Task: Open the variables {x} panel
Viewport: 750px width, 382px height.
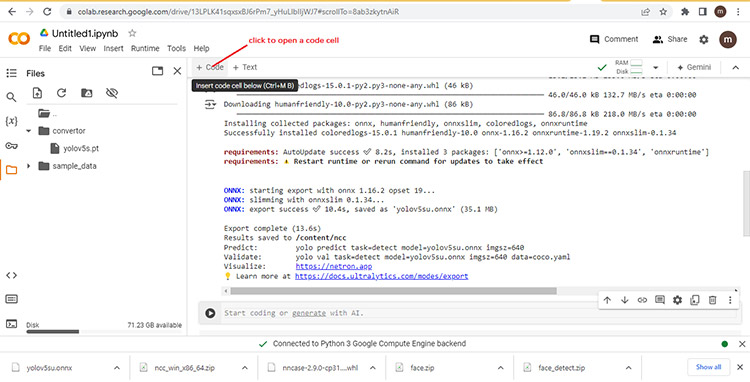Action: tap(11, 121)
